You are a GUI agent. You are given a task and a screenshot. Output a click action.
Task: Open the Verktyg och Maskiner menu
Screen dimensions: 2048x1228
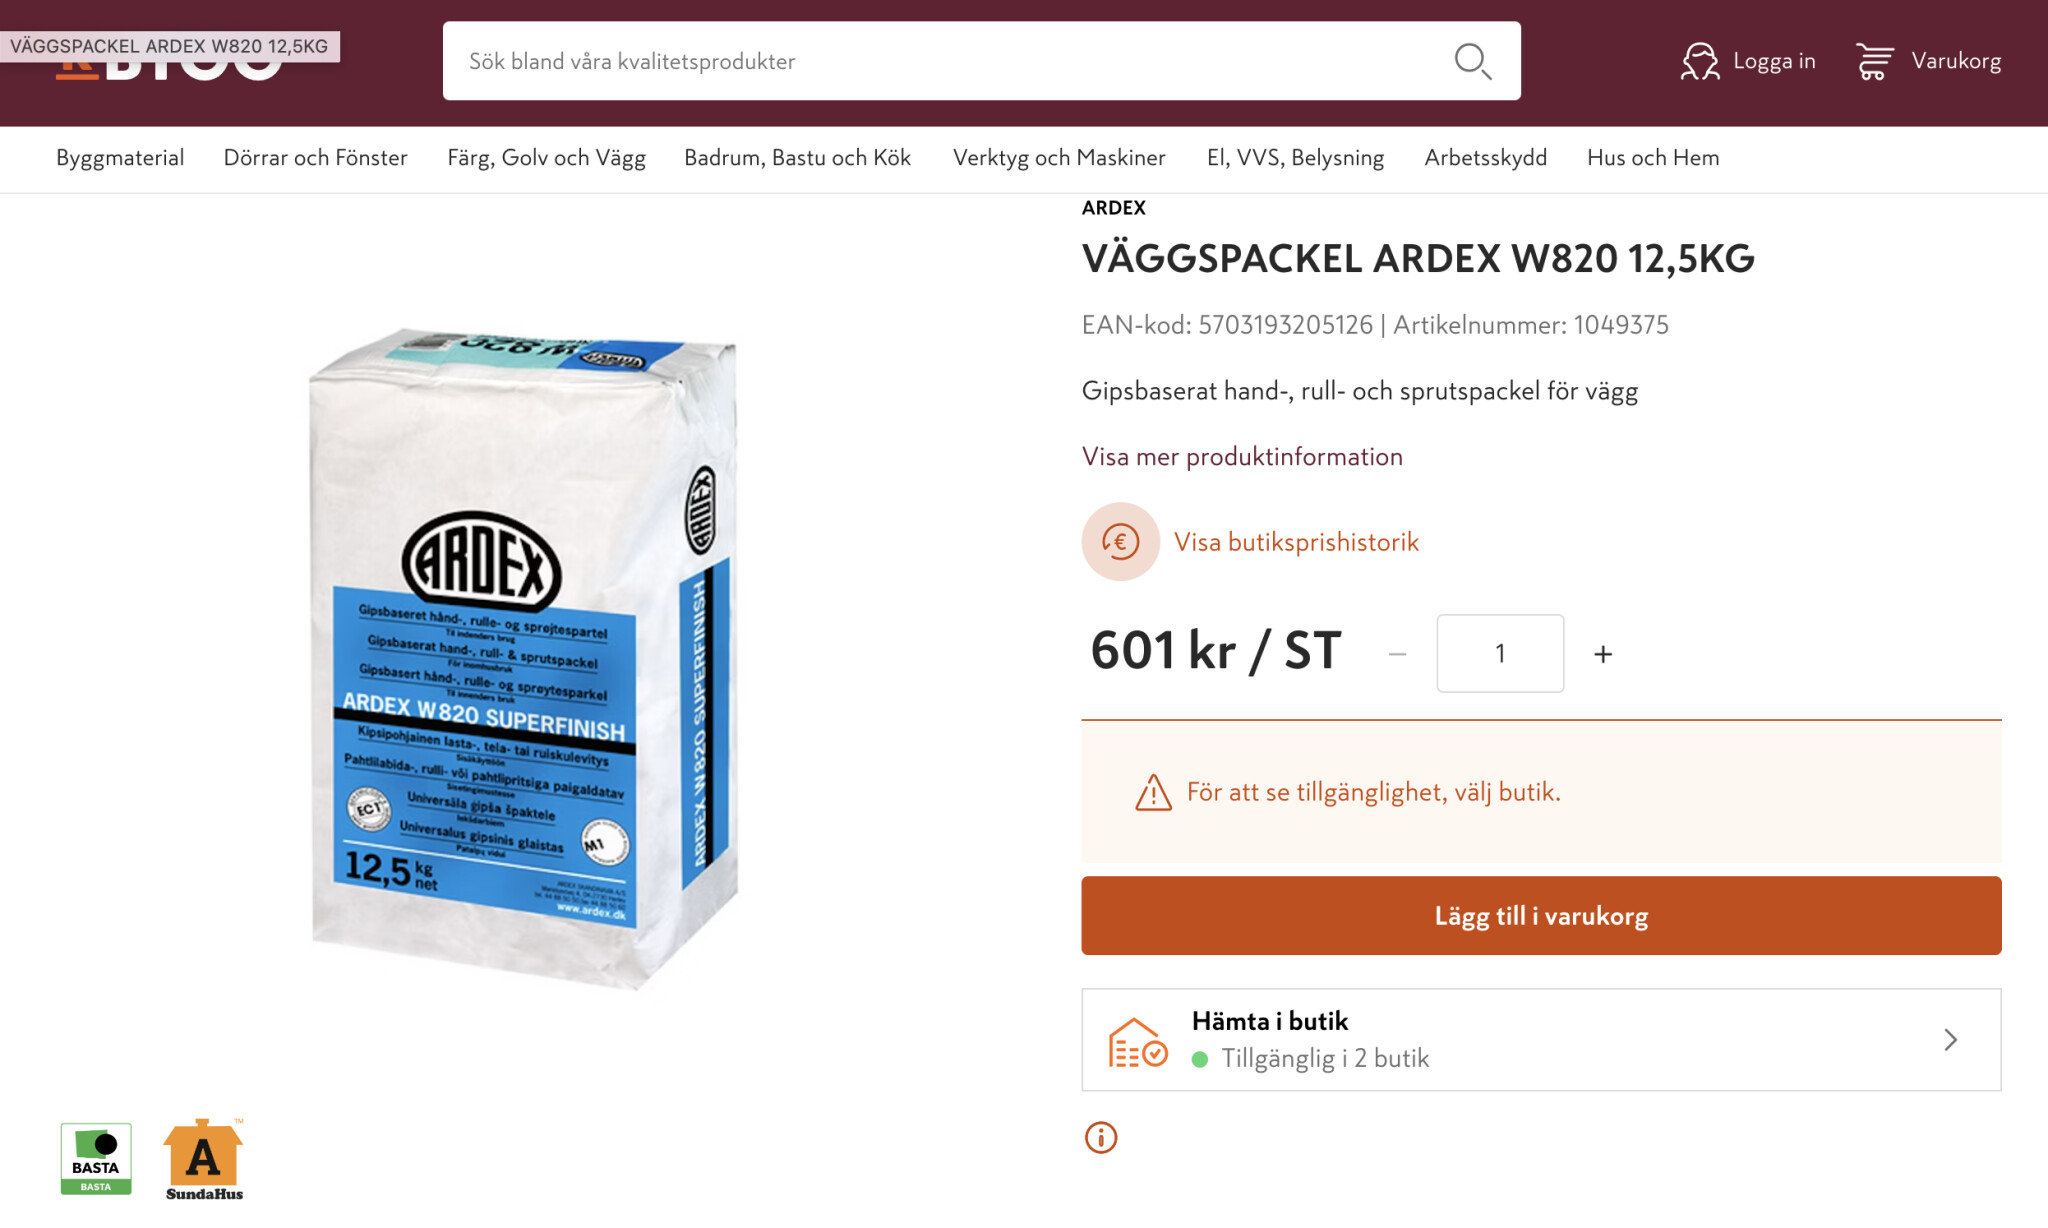[1059, 158]
